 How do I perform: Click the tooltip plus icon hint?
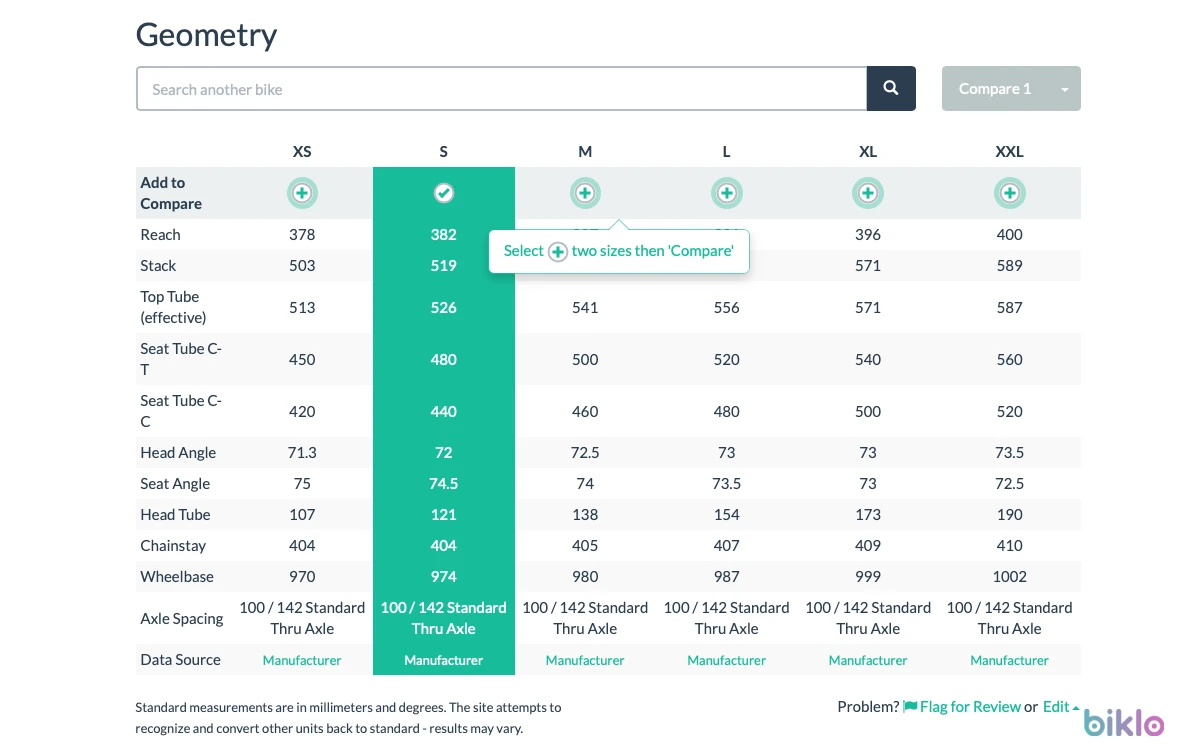(558, 251)
